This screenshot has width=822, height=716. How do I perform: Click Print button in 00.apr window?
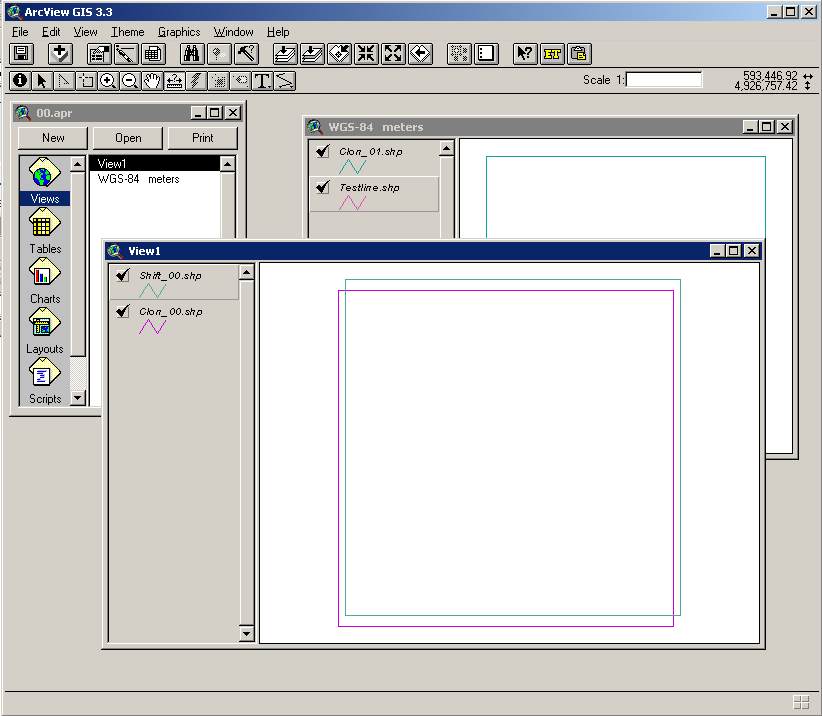pyautogui.click(x=202, y=138)
